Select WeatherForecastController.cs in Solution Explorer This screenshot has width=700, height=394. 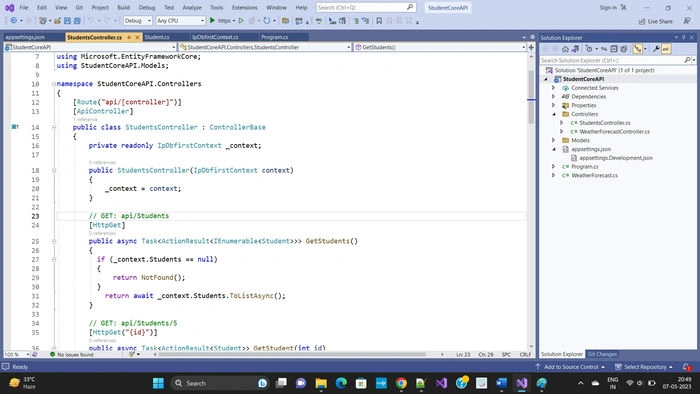tap(614, 132)
